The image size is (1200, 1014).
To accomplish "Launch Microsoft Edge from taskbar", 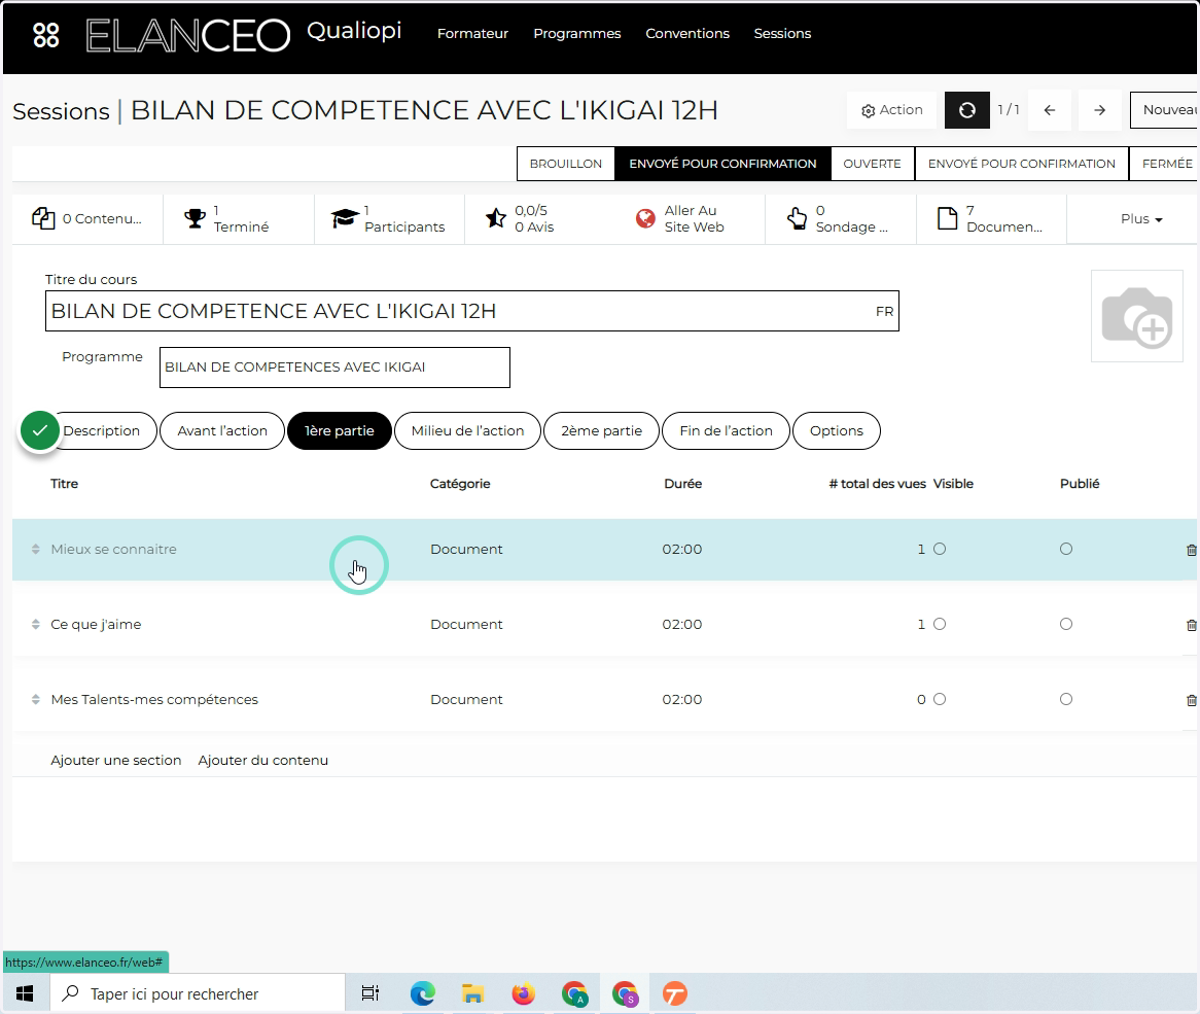I will click(x=423, y=993).
